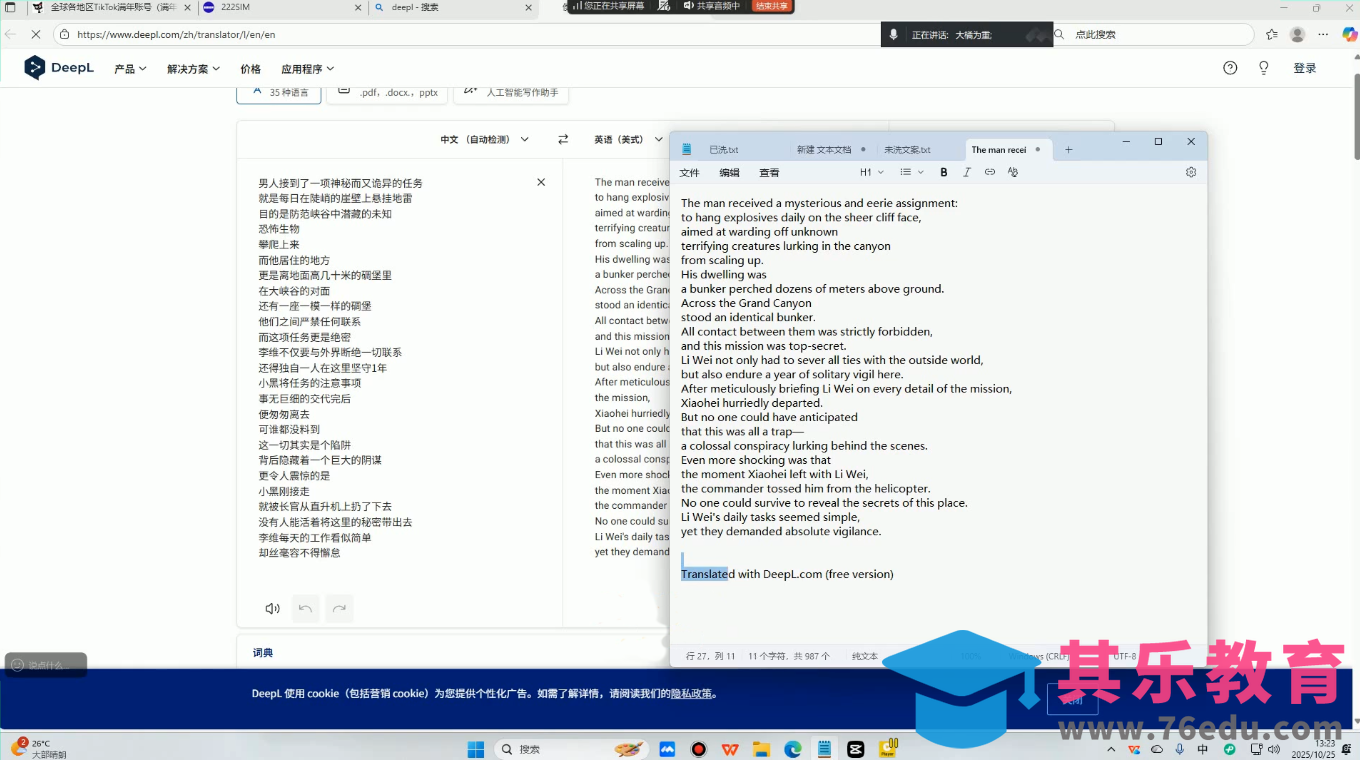Open Notepad settings via the gear icon
This screenshot has height=760, width=1360.
click(1190, 172)
